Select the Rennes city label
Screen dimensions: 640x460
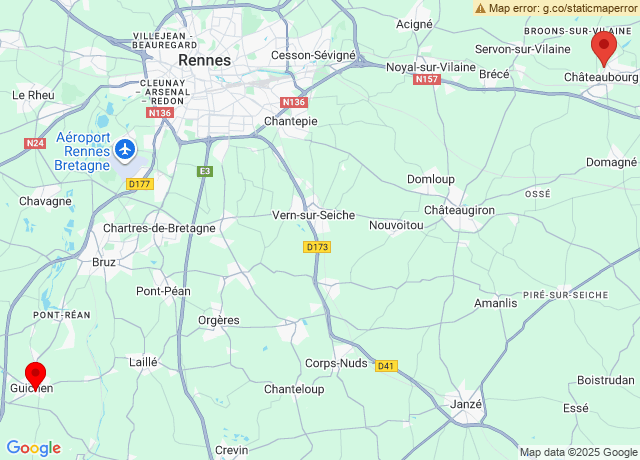coord(204,60)
